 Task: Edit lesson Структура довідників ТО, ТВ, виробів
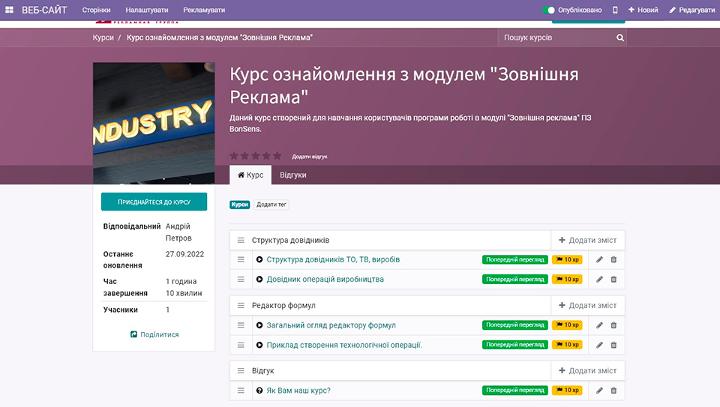[x=599, y=260]
